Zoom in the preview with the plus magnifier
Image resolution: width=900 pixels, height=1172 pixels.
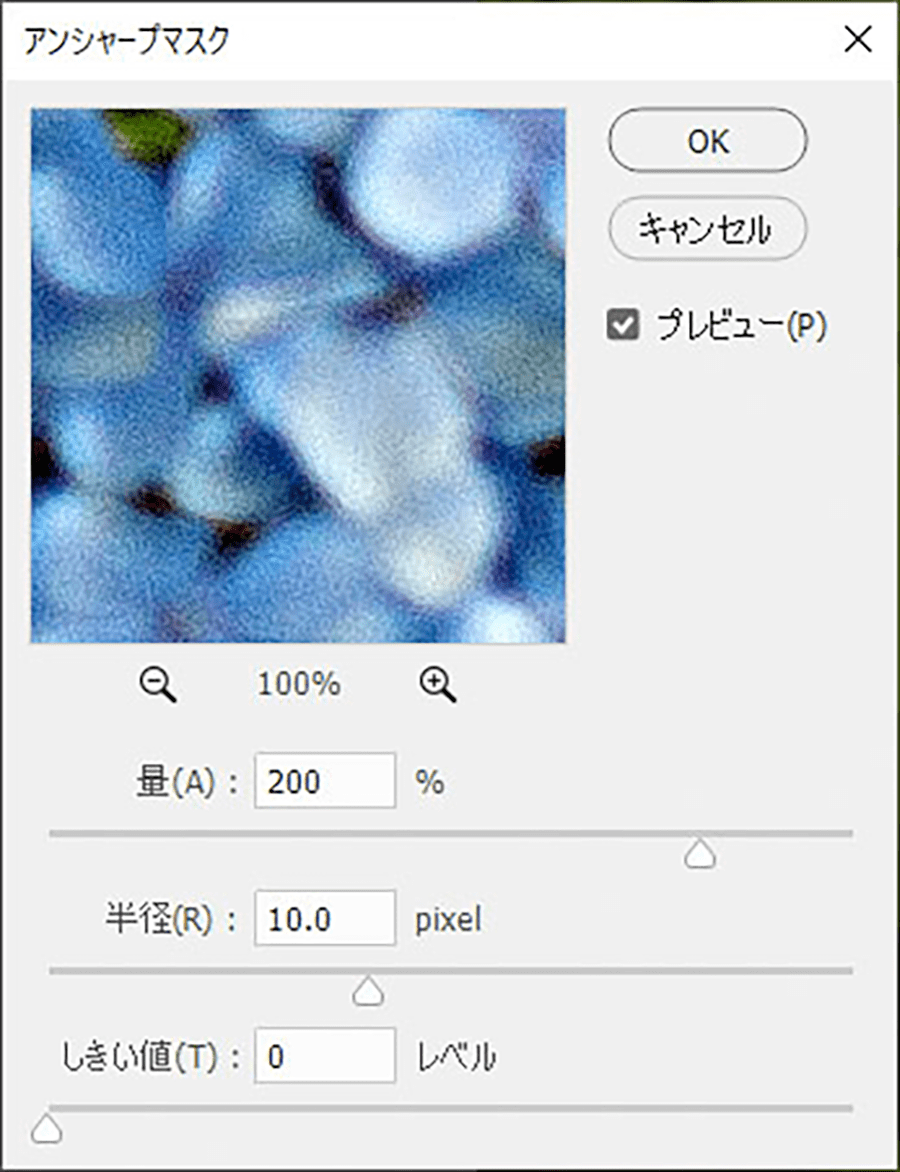coord(438,685)
